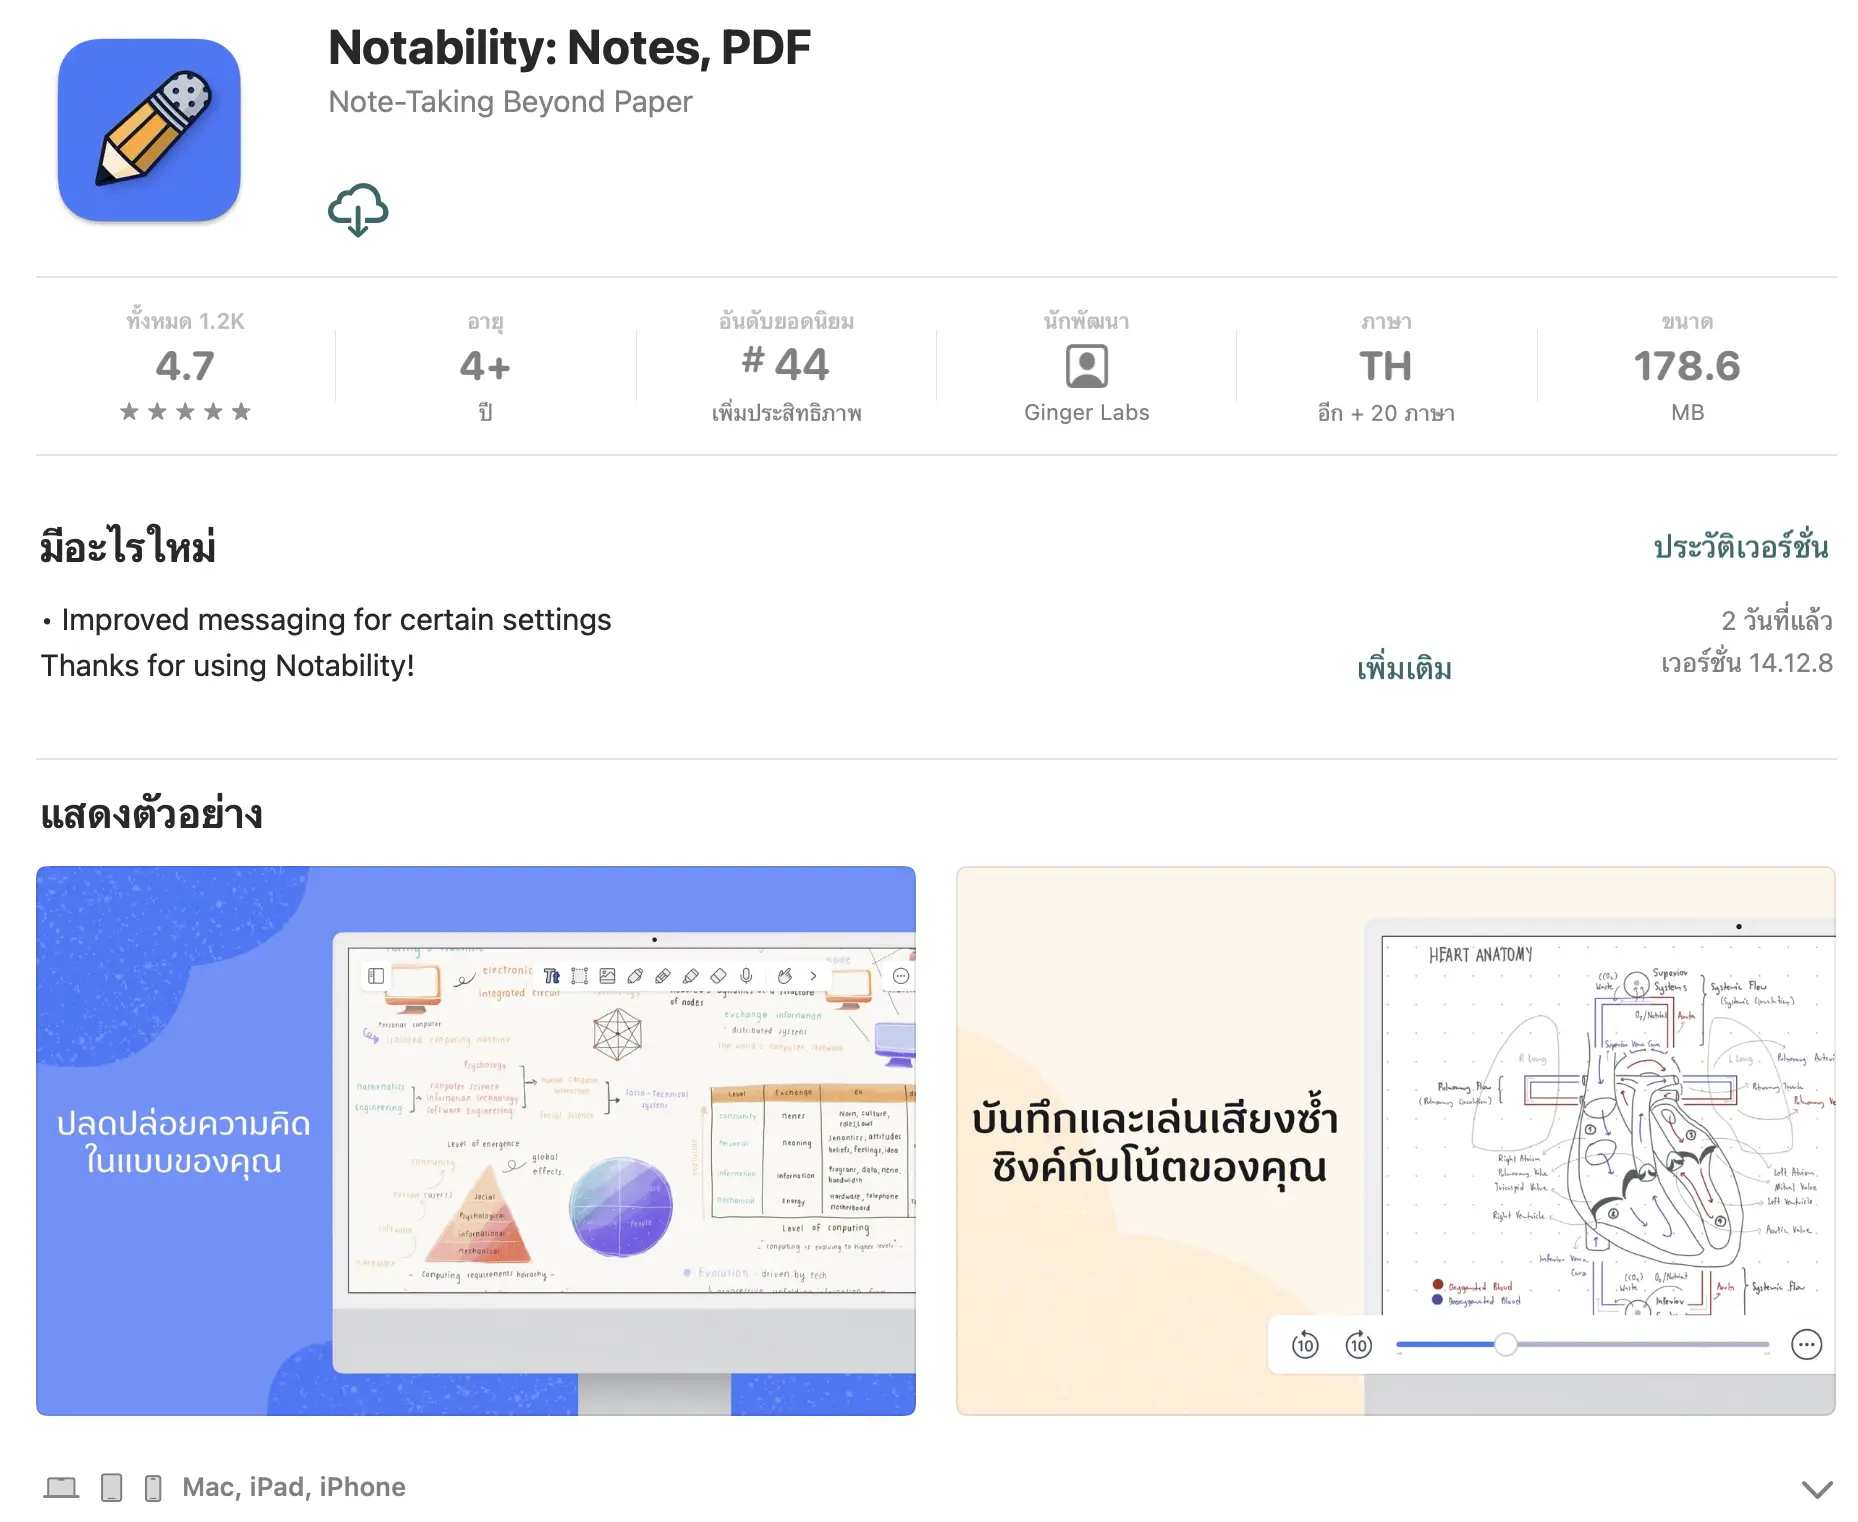Select the eraser tool icon
Screen dimensions: 1858x1522
point(718,976)
